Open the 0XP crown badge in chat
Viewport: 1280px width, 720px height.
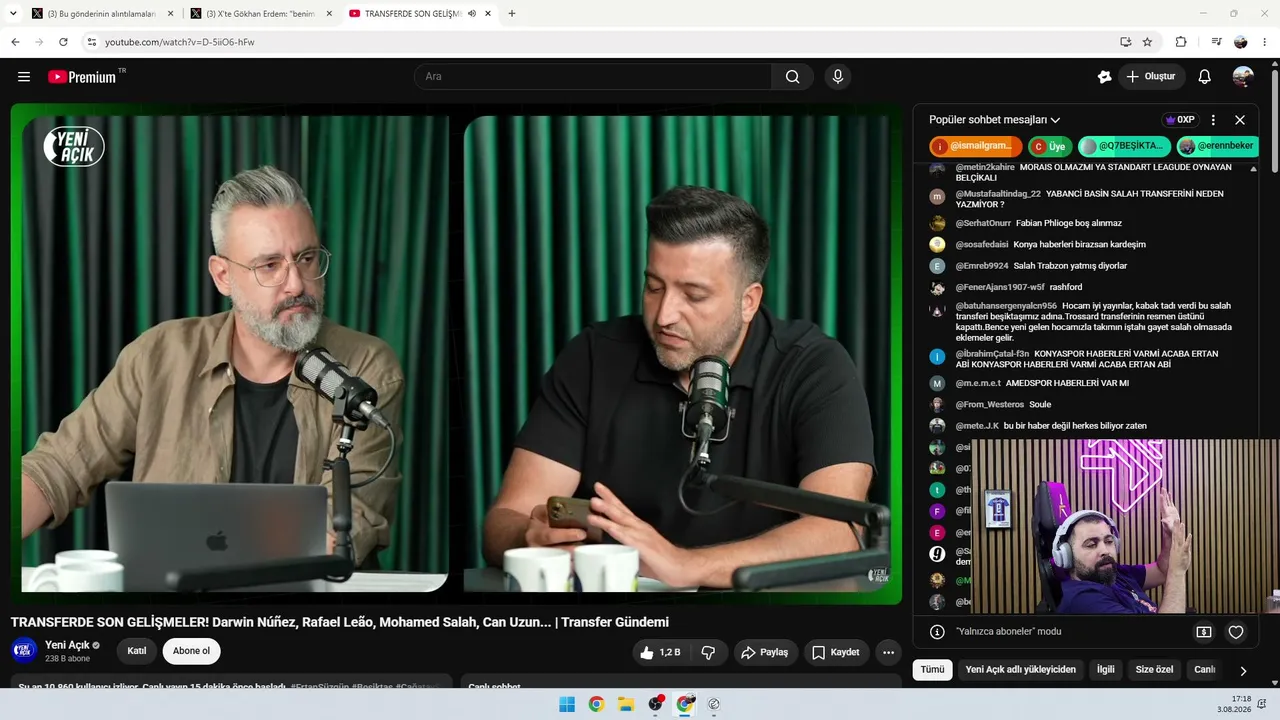[1180, 120]
